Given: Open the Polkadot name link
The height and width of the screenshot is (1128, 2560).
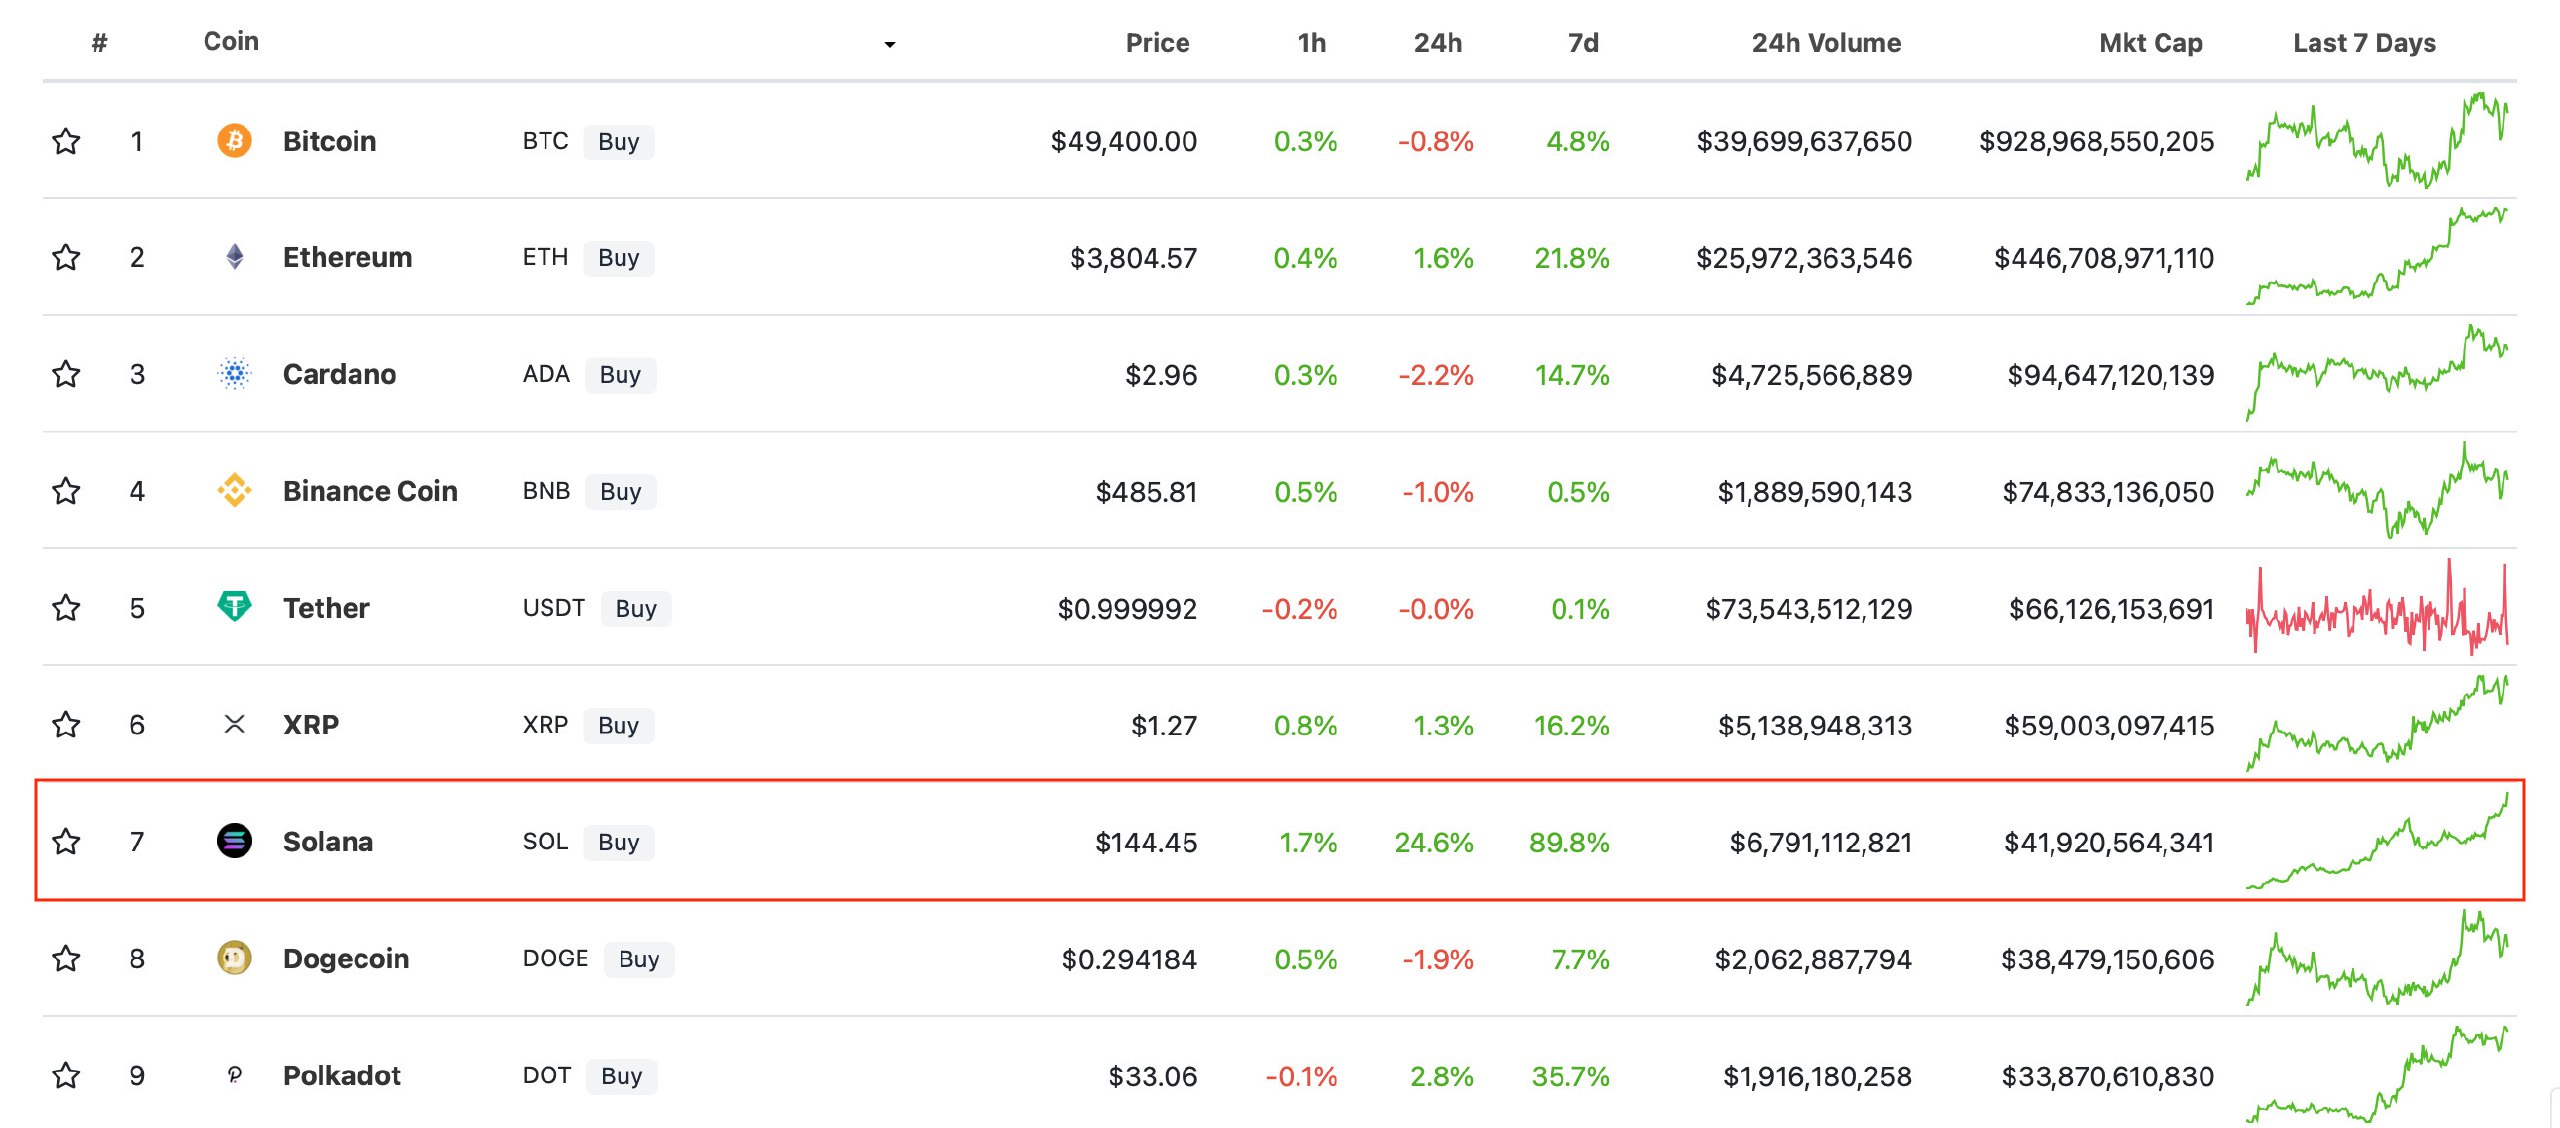Looking at the screenshot, I should tap(341, 1075).
